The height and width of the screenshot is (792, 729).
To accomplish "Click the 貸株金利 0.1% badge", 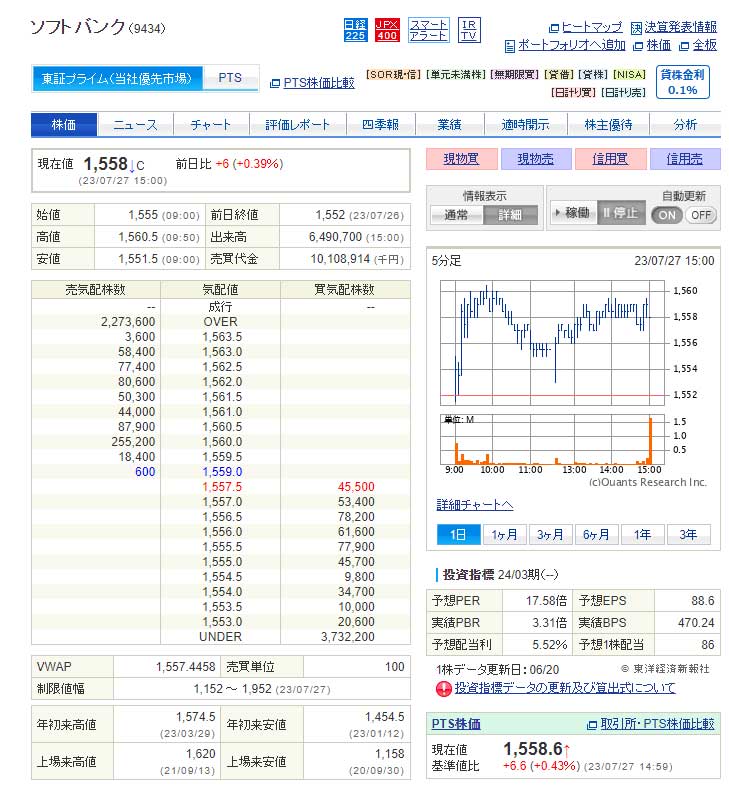I will point(683,82).
